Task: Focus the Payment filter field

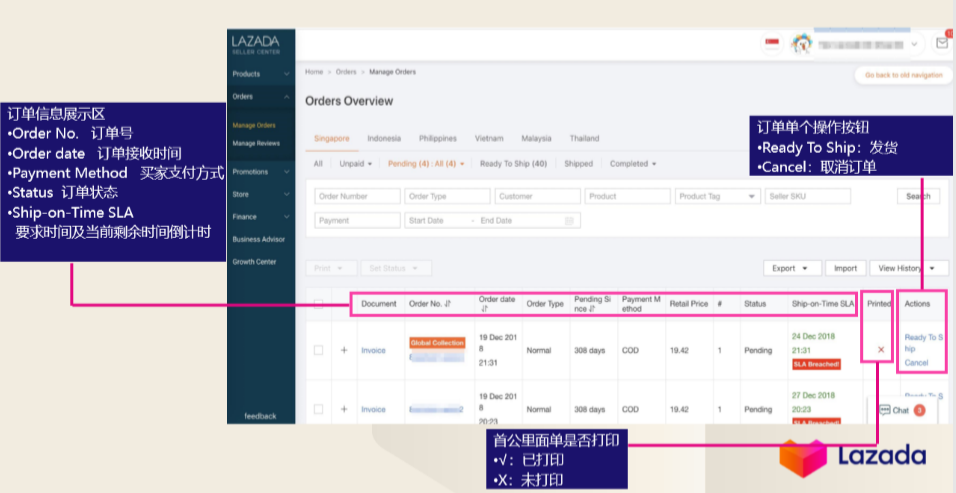Action: tap(357, 221)
